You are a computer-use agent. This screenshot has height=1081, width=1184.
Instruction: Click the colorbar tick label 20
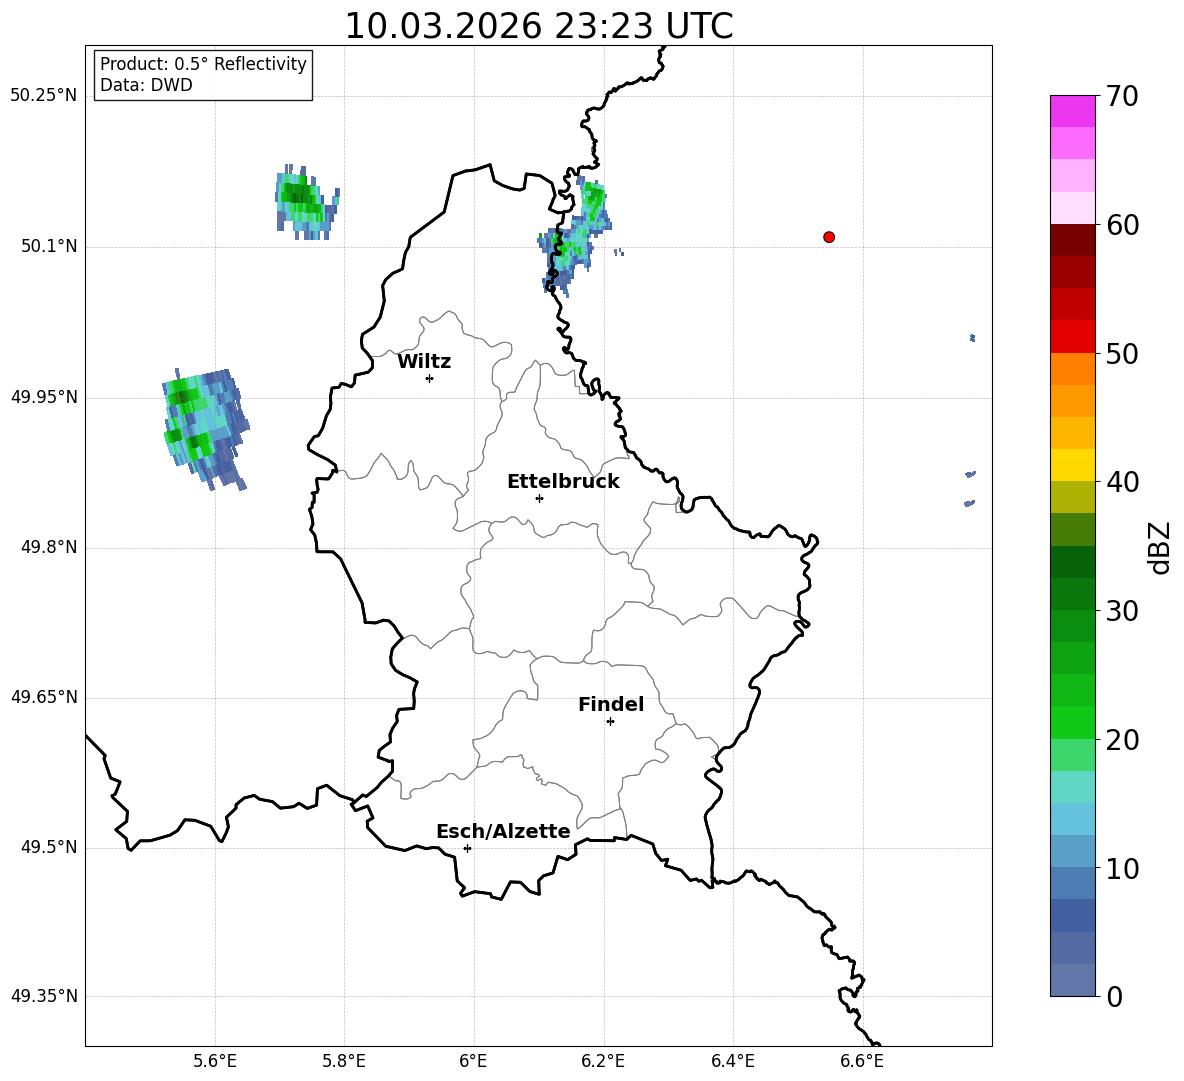point(1122,739)
